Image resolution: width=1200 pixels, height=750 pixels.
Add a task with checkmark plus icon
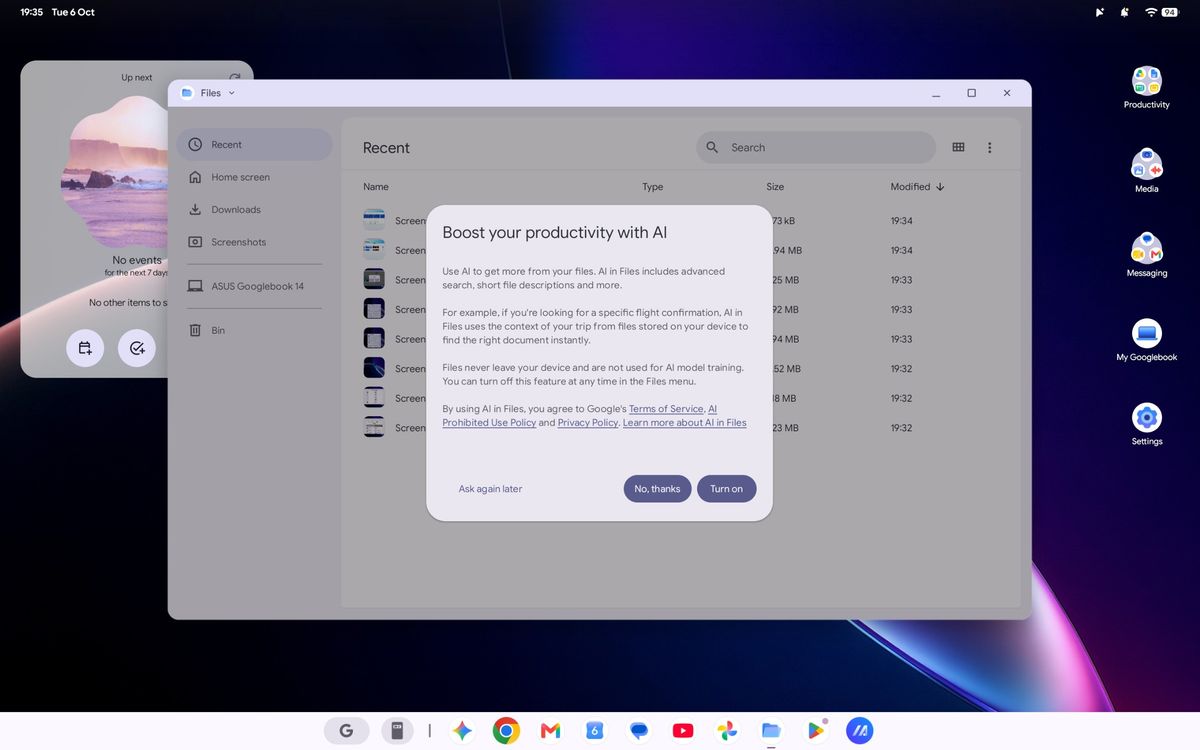coord(137,348)
